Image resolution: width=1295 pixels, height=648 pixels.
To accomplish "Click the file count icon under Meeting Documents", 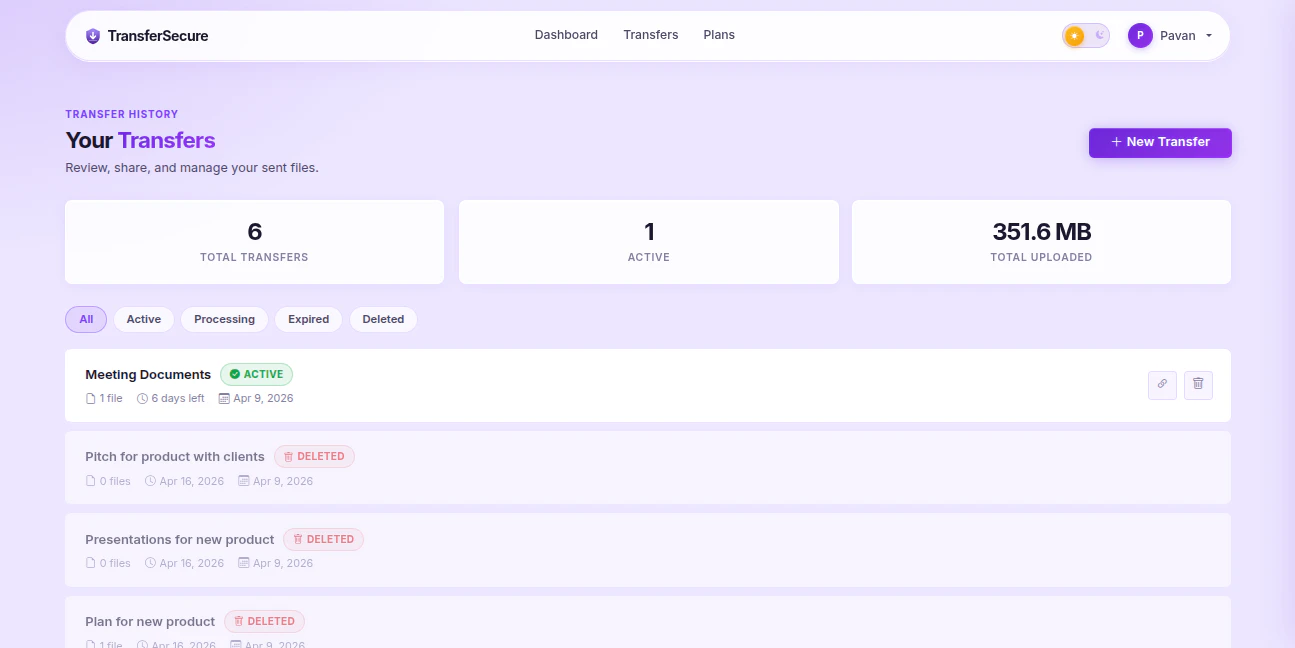I will click(89, 398).
